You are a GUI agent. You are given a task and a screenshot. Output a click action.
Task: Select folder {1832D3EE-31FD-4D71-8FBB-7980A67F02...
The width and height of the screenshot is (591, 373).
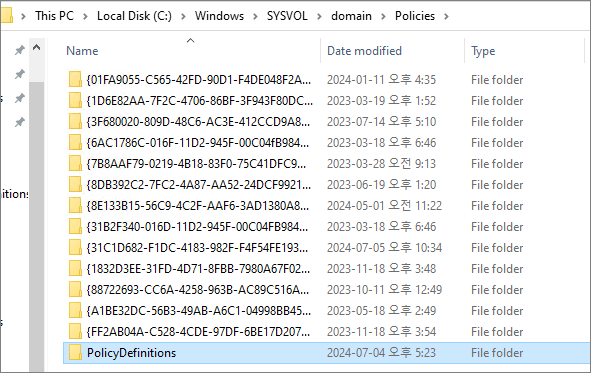[x=198, y=269]
